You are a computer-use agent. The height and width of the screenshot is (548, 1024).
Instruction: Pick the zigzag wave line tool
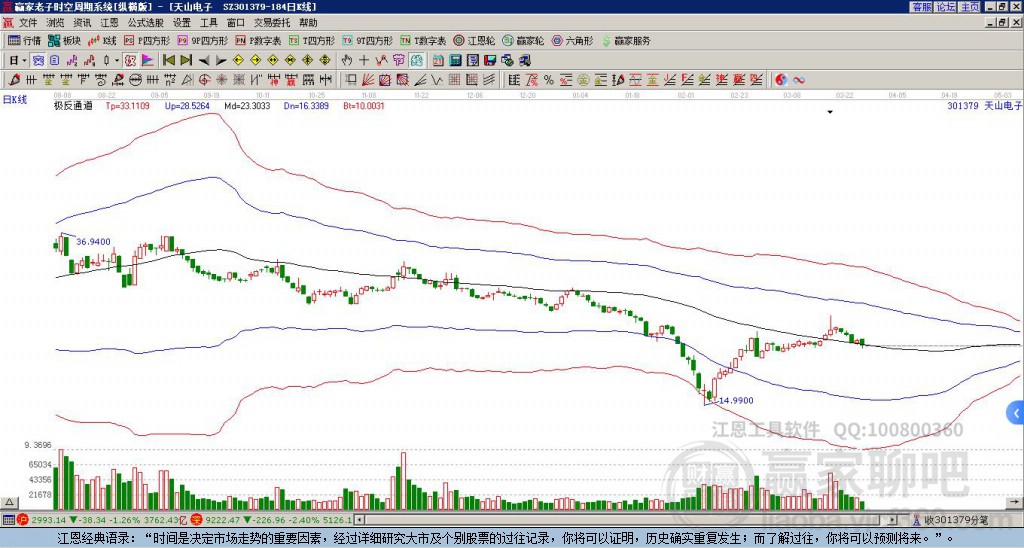pos(437,80)
